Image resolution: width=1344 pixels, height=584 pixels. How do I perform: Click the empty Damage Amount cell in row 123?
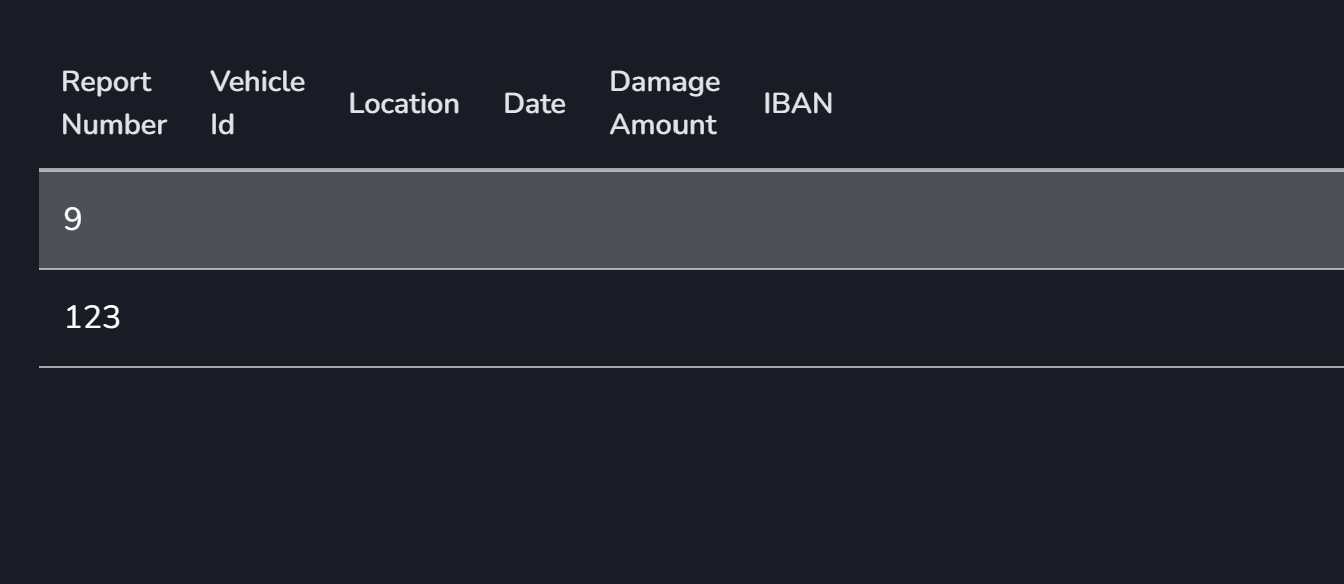[x=665, y=318]
